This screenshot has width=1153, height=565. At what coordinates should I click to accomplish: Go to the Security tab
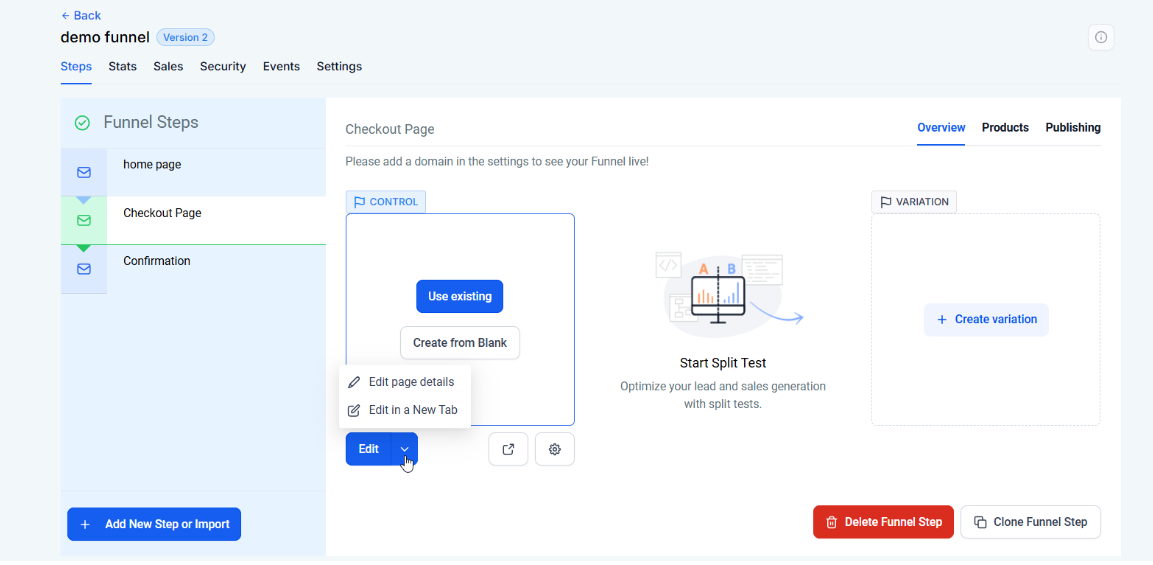pos(223,66)
